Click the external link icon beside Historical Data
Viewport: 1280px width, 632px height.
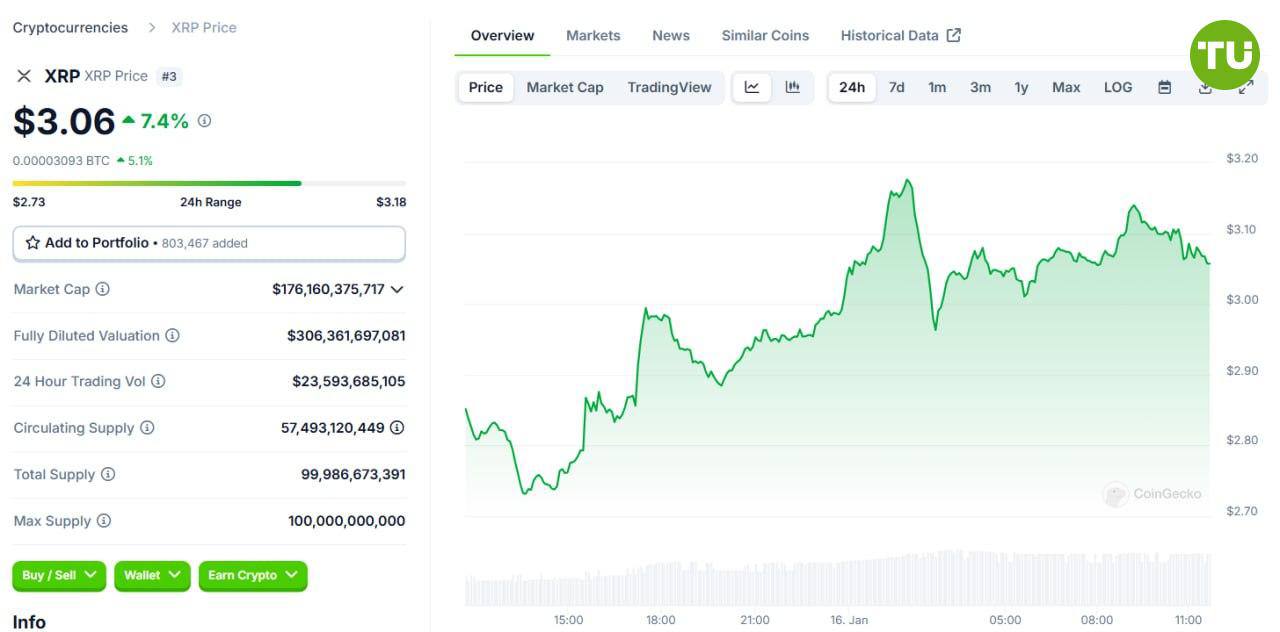[954, 35]
